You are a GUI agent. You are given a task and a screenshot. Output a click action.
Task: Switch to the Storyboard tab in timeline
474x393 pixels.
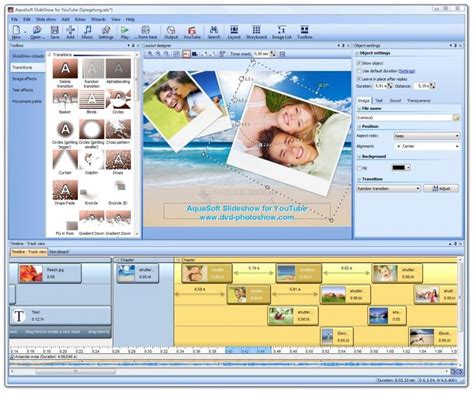pos(59,252)
